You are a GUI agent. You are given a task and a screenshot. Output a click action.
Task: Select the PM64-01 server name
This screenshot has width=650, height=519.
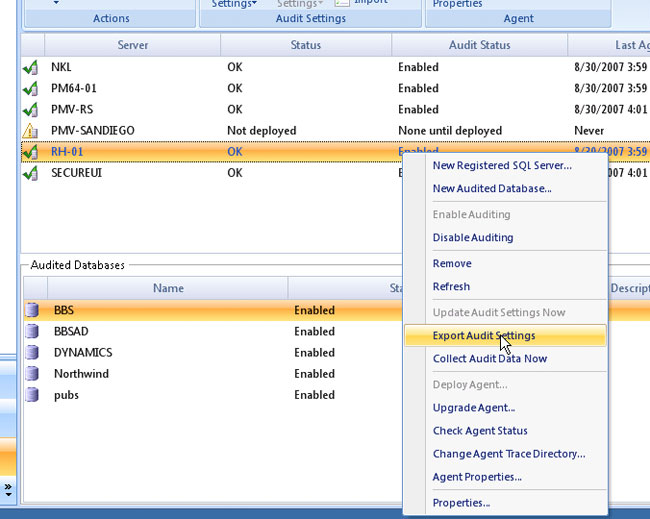point(74,88)
